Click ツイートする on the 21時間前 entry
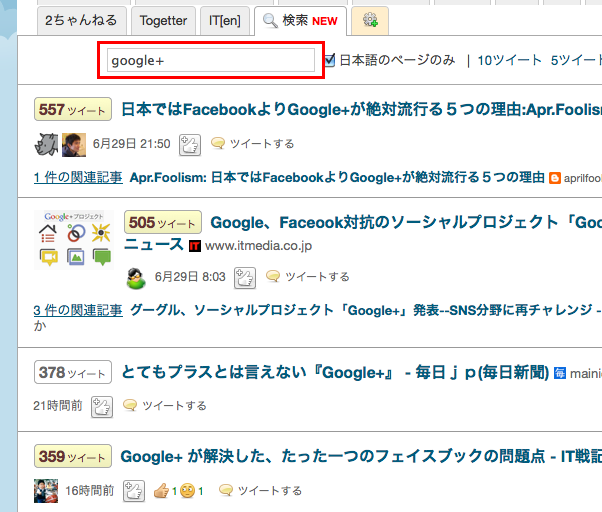Image resolution: width=602 pixels, height=512 pixels. pos(174,406)
